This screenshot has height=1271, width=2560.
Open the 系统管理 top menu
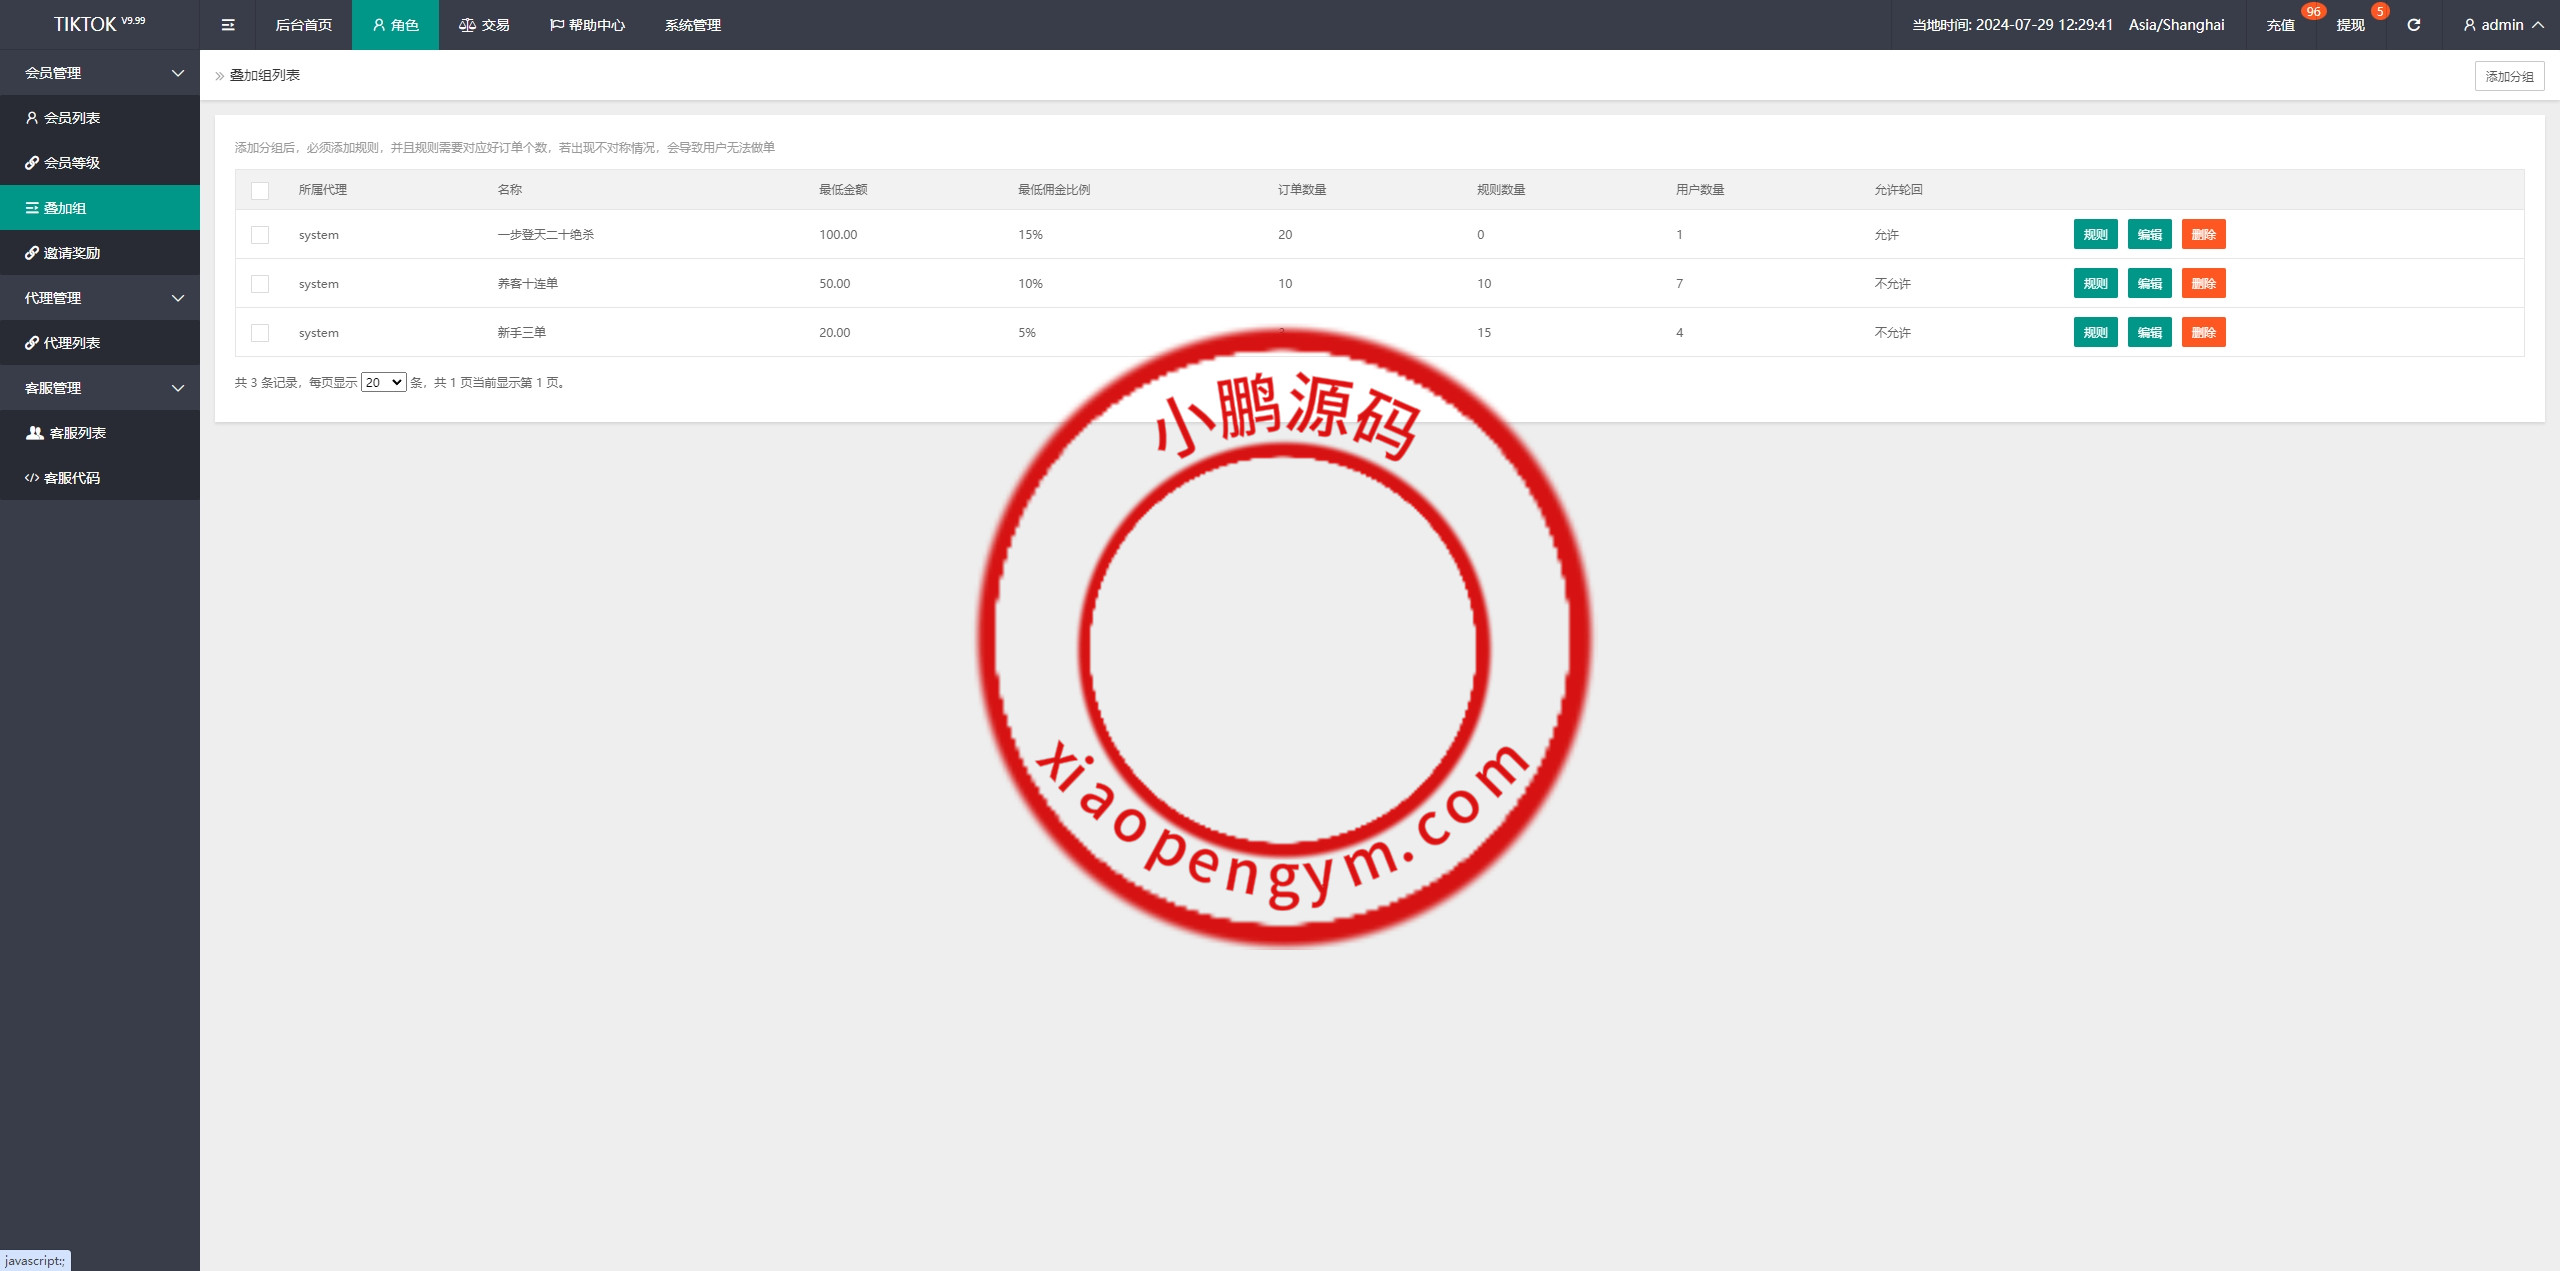click(692, 25)
